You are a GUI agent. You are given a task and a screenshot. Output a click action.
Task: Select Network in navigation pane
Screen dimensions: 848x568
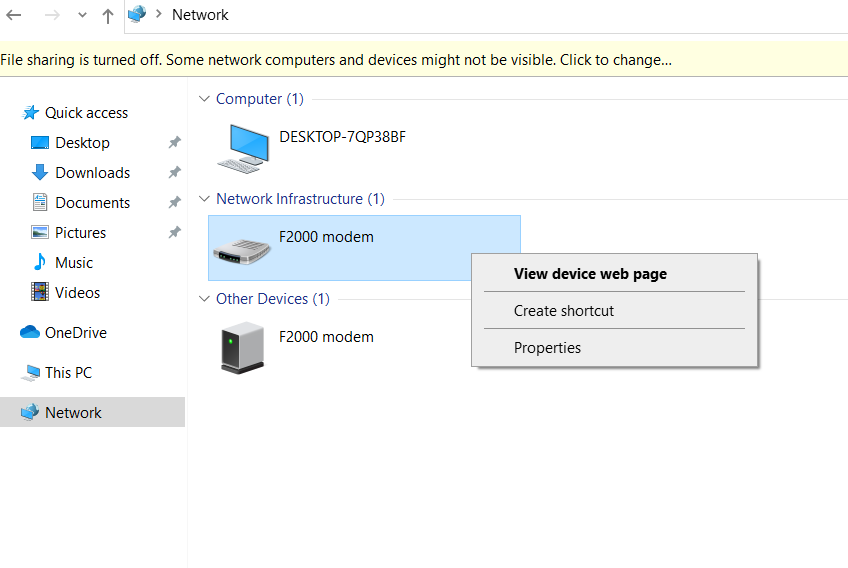click(73, 413)
